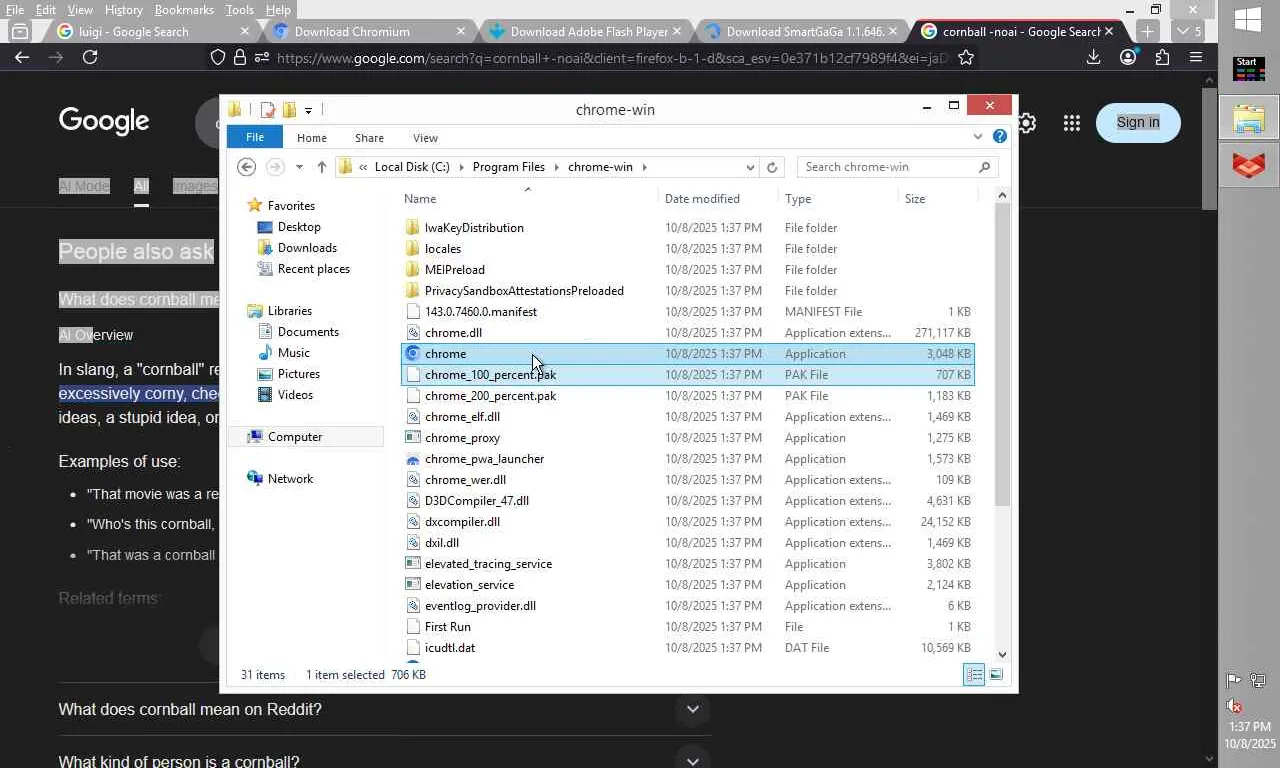Viewport: 1280px width, 768px height.
Task: Open Firefox Bookmarks menu
Action: click(184, 10)
